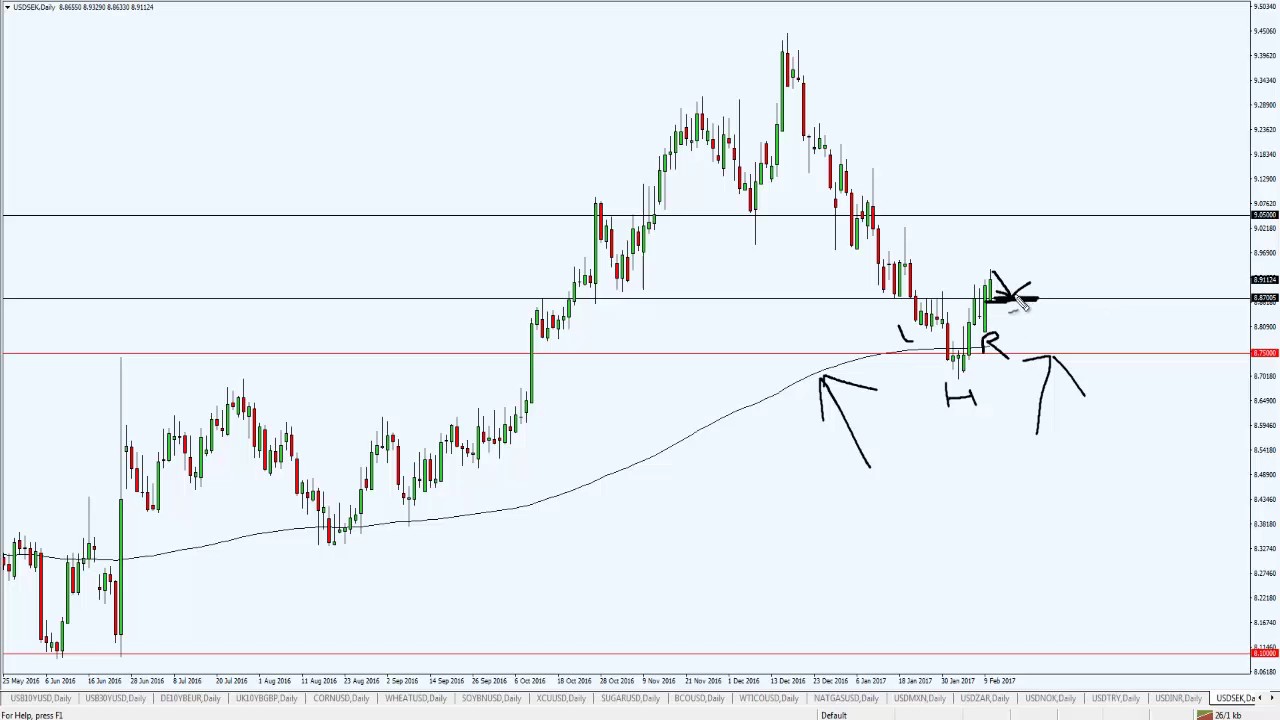Switch to the USDINR,Daily tab
The width and height of the screenshot is (1280, 720).
(x=1178, y=698)
